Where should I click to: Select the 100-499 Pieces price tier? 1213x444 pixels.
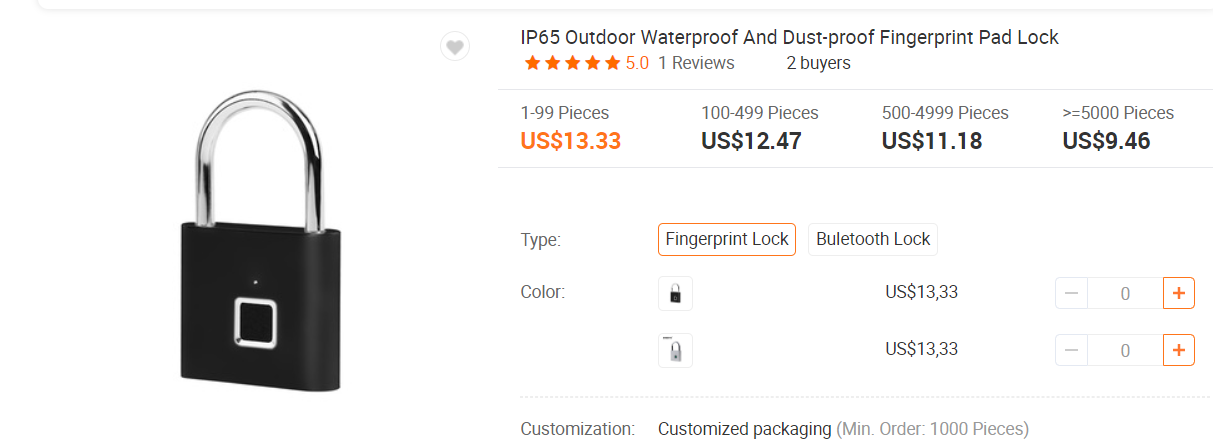760,128
